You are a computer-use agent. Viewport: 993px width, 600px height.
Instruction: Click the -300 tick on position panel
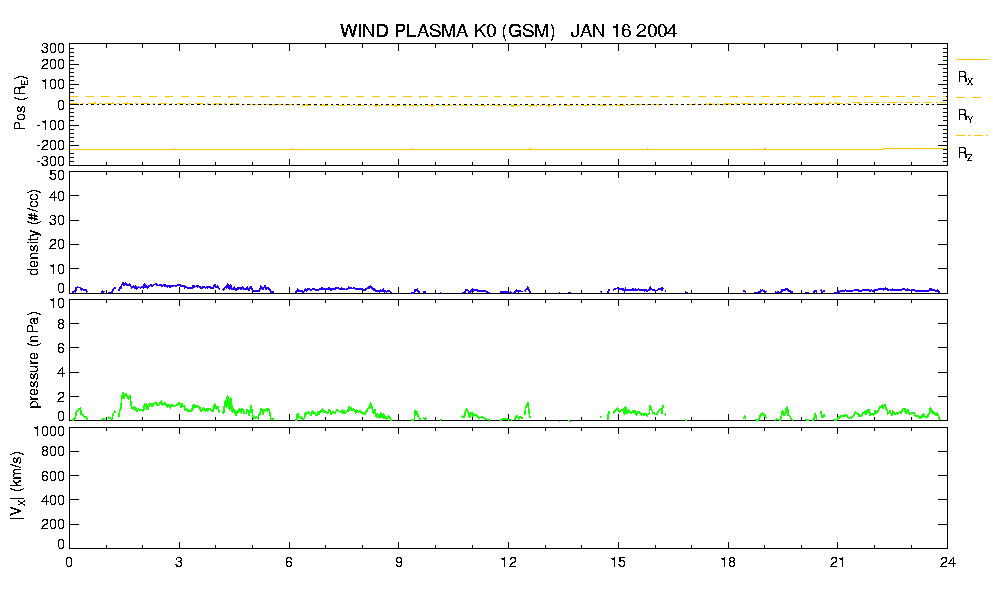(x=50, y=161)
